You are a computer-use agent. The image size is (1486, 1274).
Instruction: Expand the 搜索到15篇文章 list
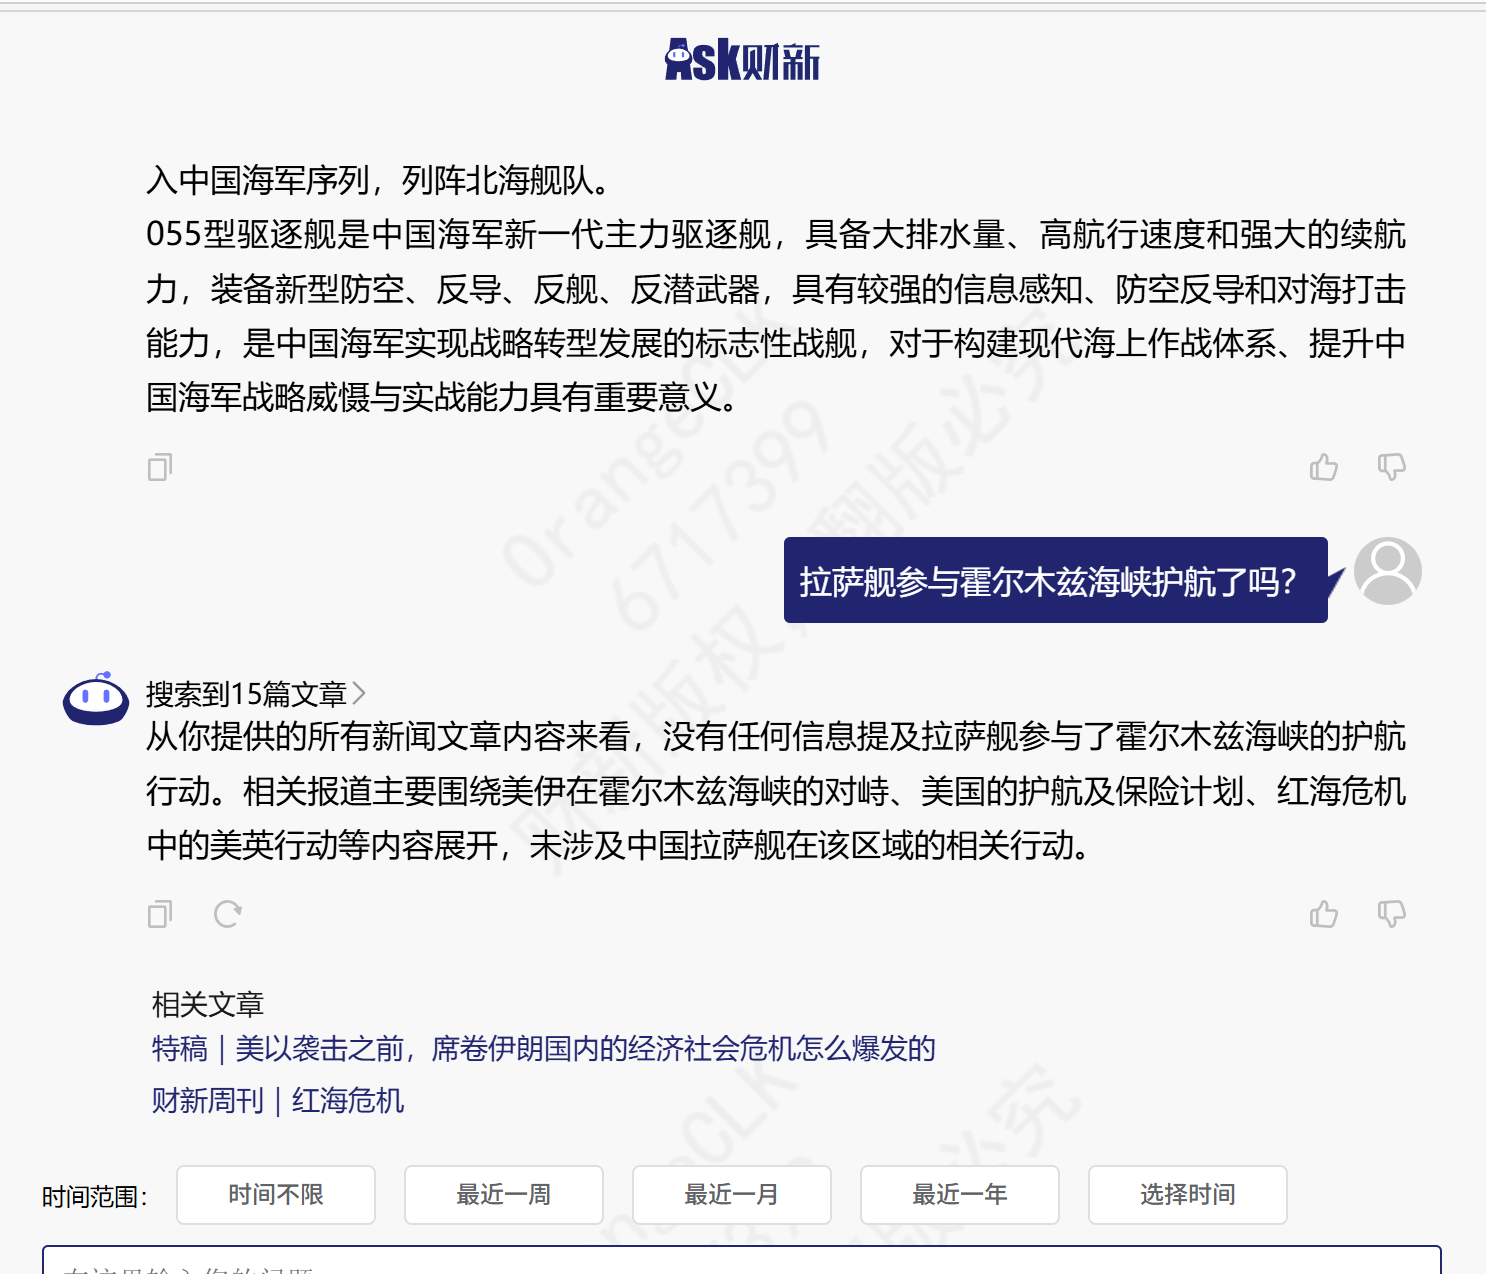[x=256, y=693]
